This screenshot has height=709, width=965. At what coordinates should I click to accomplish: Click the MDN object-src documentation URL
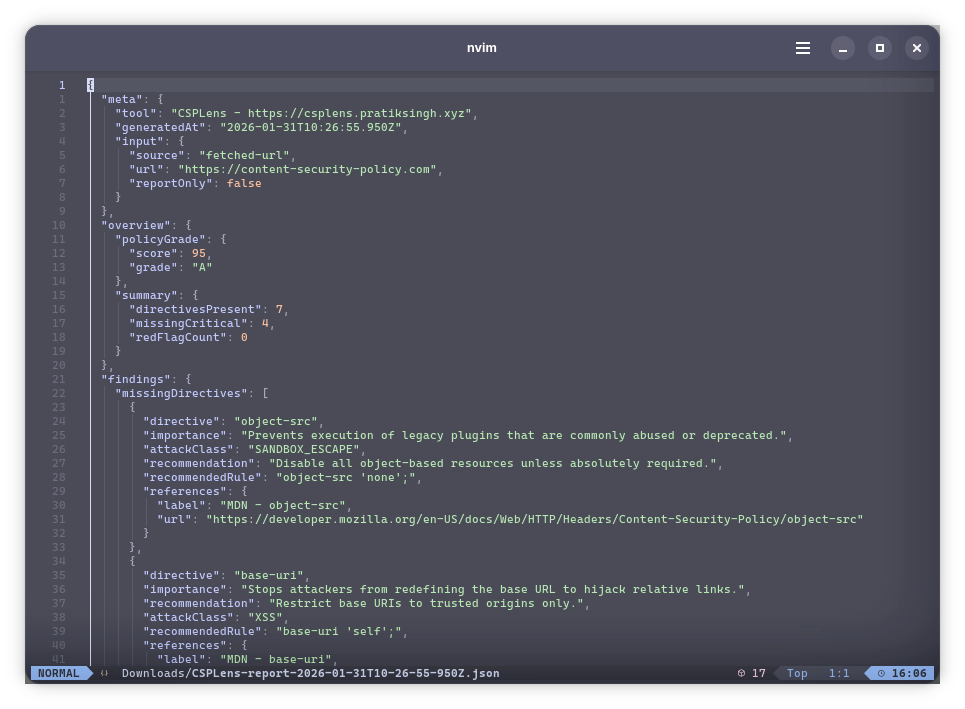534,519
